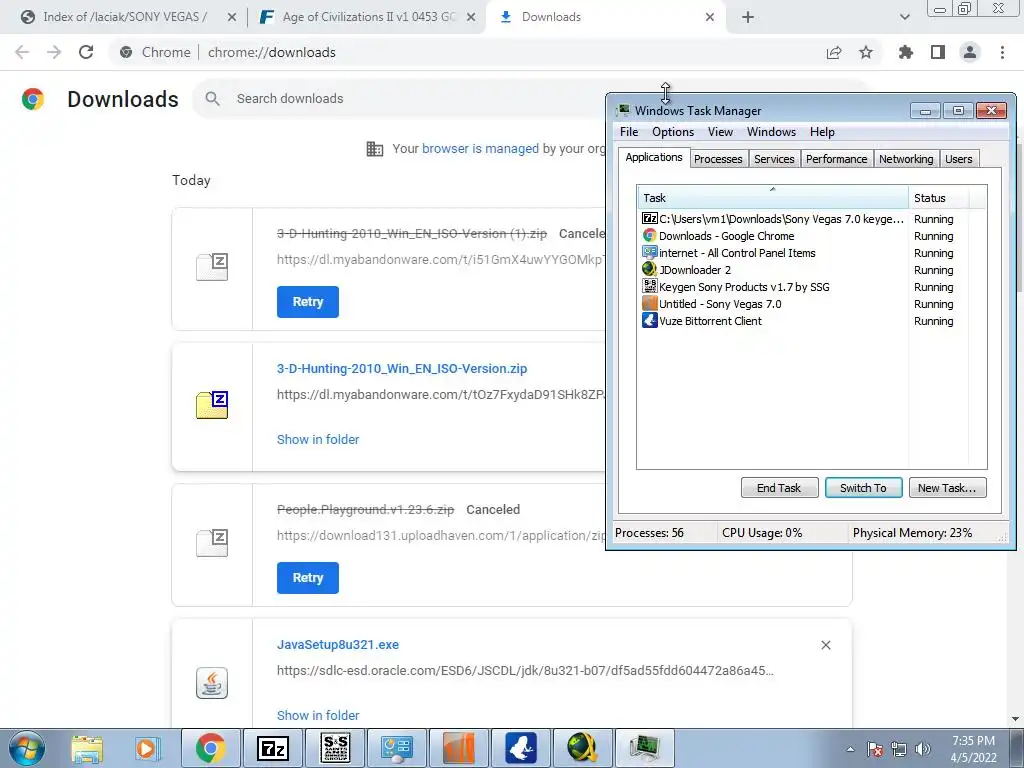Open the Extensions puzzle icon

pos(906,52)
